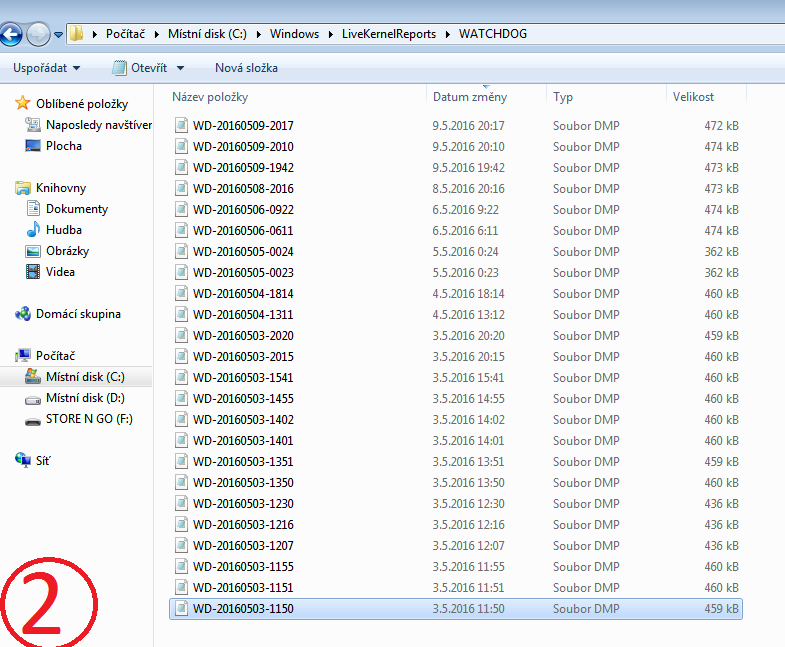Open the Uspořádat dropdown menu
Screen dimensions: 785x647
point(47,68)
